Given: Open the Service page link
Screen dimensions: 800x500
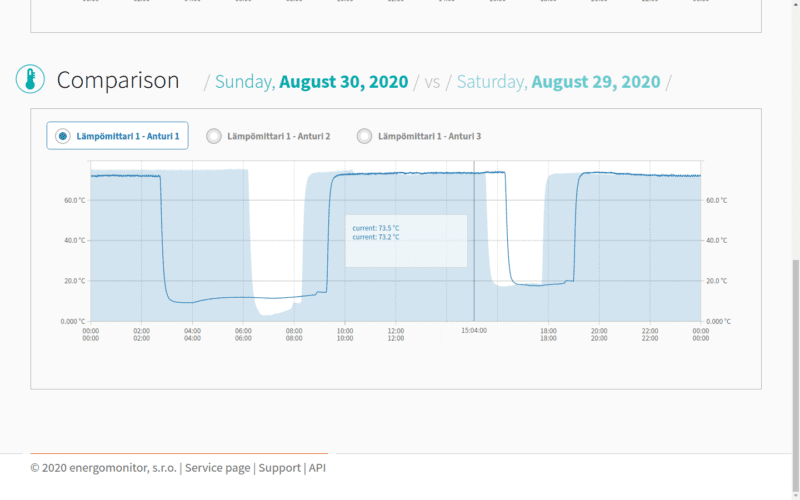Looking at the screenshot, I should tap(217, 468).
